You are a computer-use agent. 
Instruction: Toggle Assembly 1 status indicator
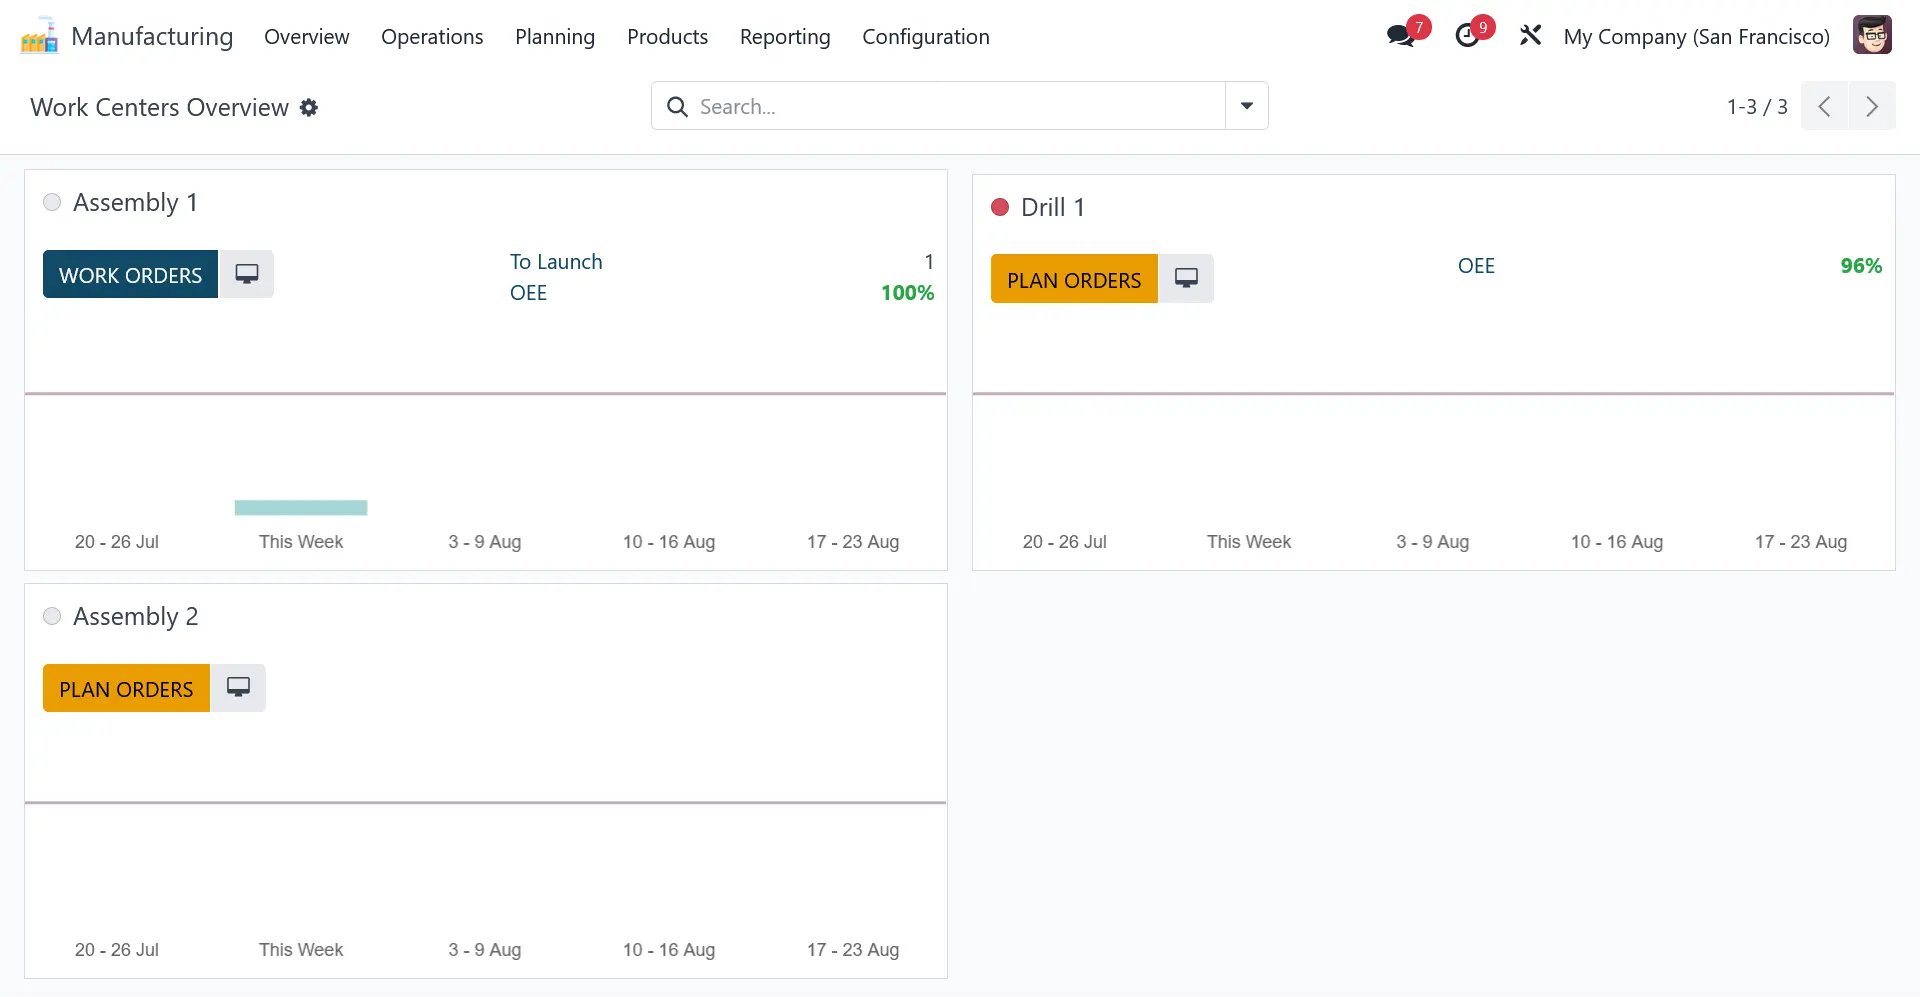pyautogui.click(x=52, y=203)
